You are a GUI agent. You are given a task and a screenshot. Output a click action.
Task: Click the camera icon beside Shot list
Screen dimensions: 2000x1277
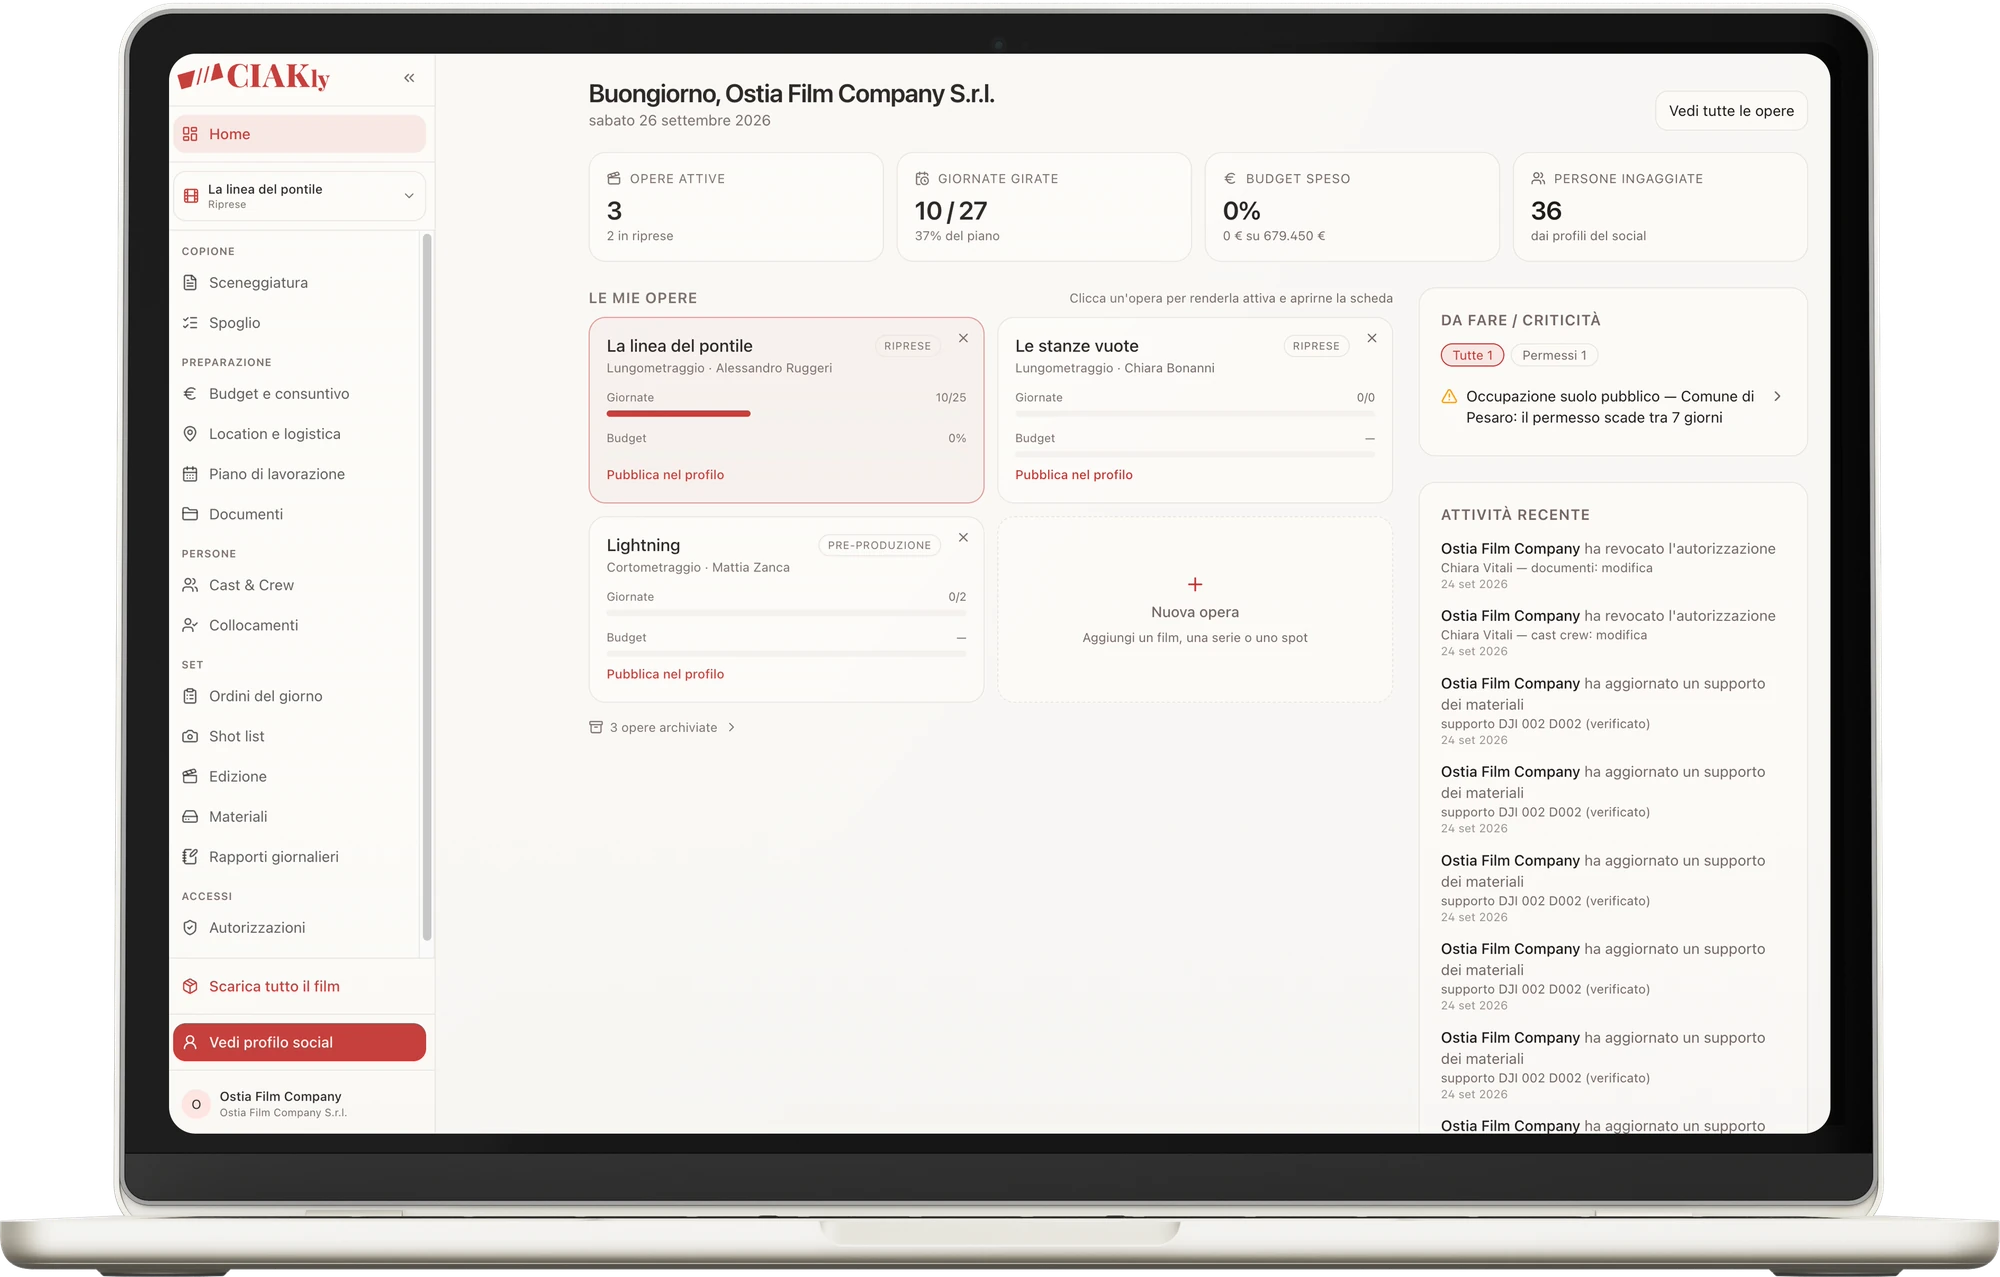pyautogui.click(x=190, y=736)
